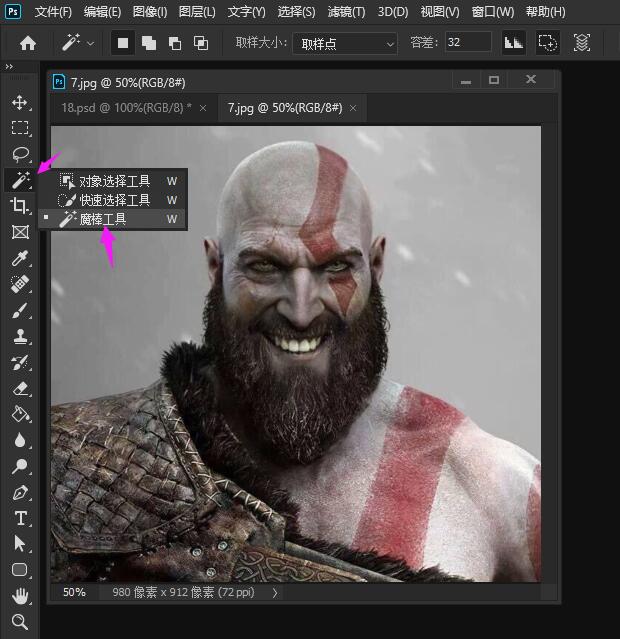Select the Hand tool

pyautogui.click(x=20, y=596)
